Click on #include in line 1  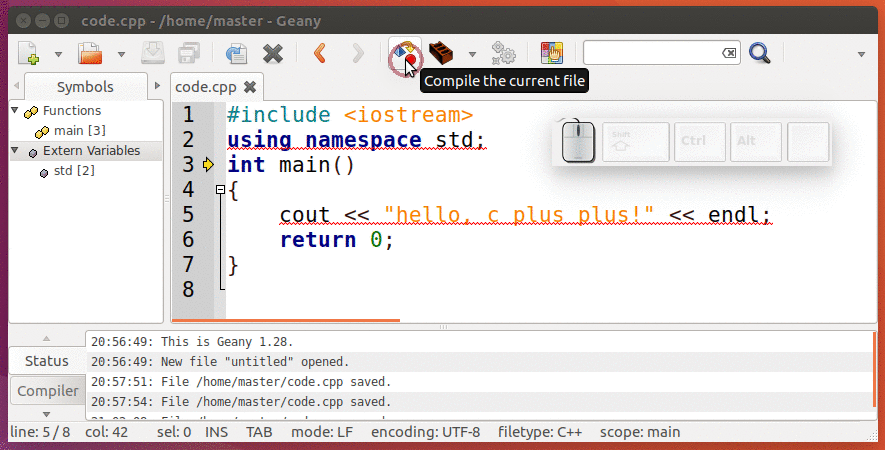coord(279,115)
